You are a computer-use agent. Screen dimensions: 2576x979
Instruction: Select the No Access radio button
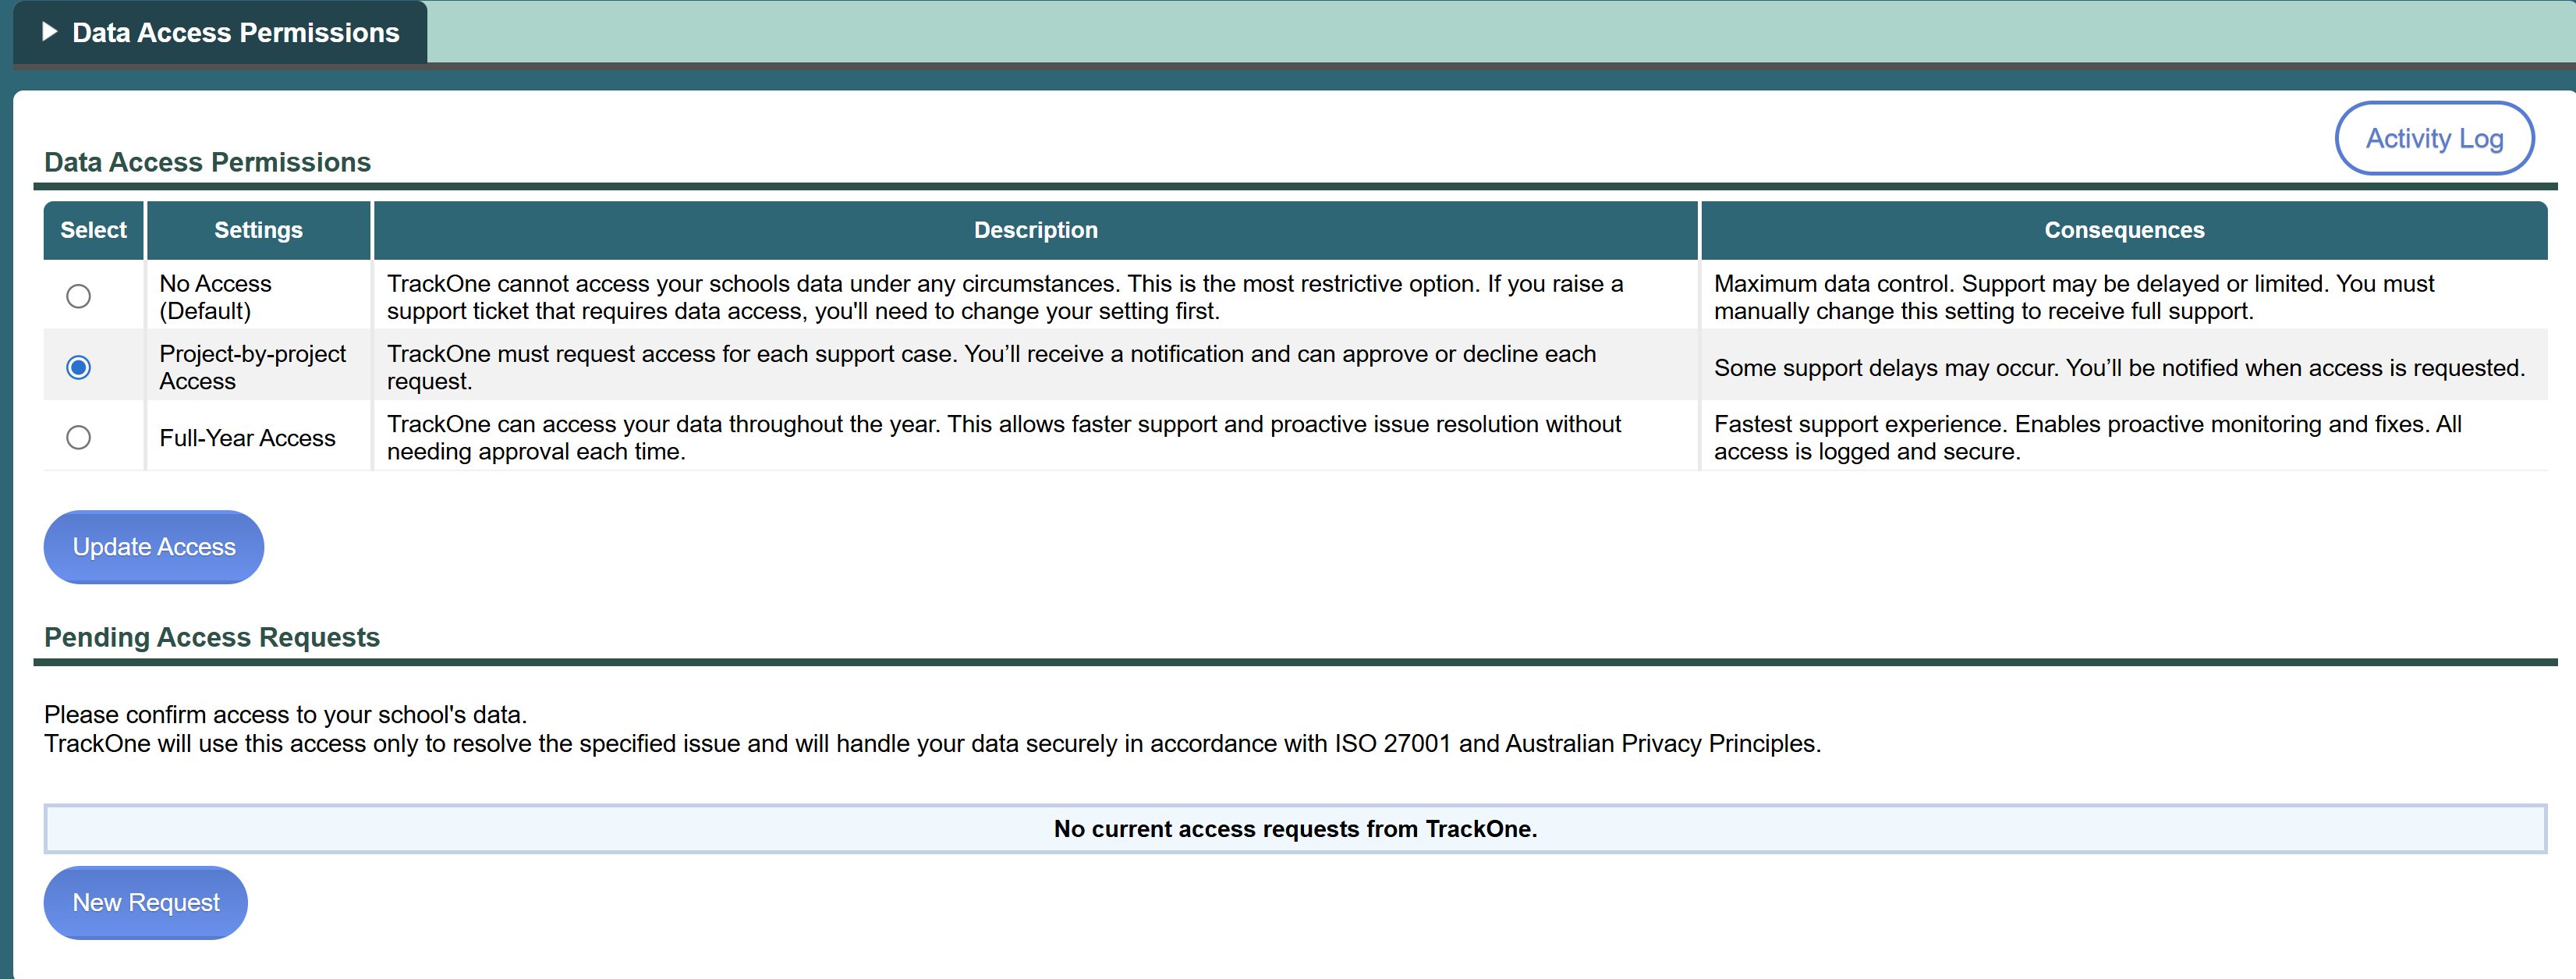(78, 297)
